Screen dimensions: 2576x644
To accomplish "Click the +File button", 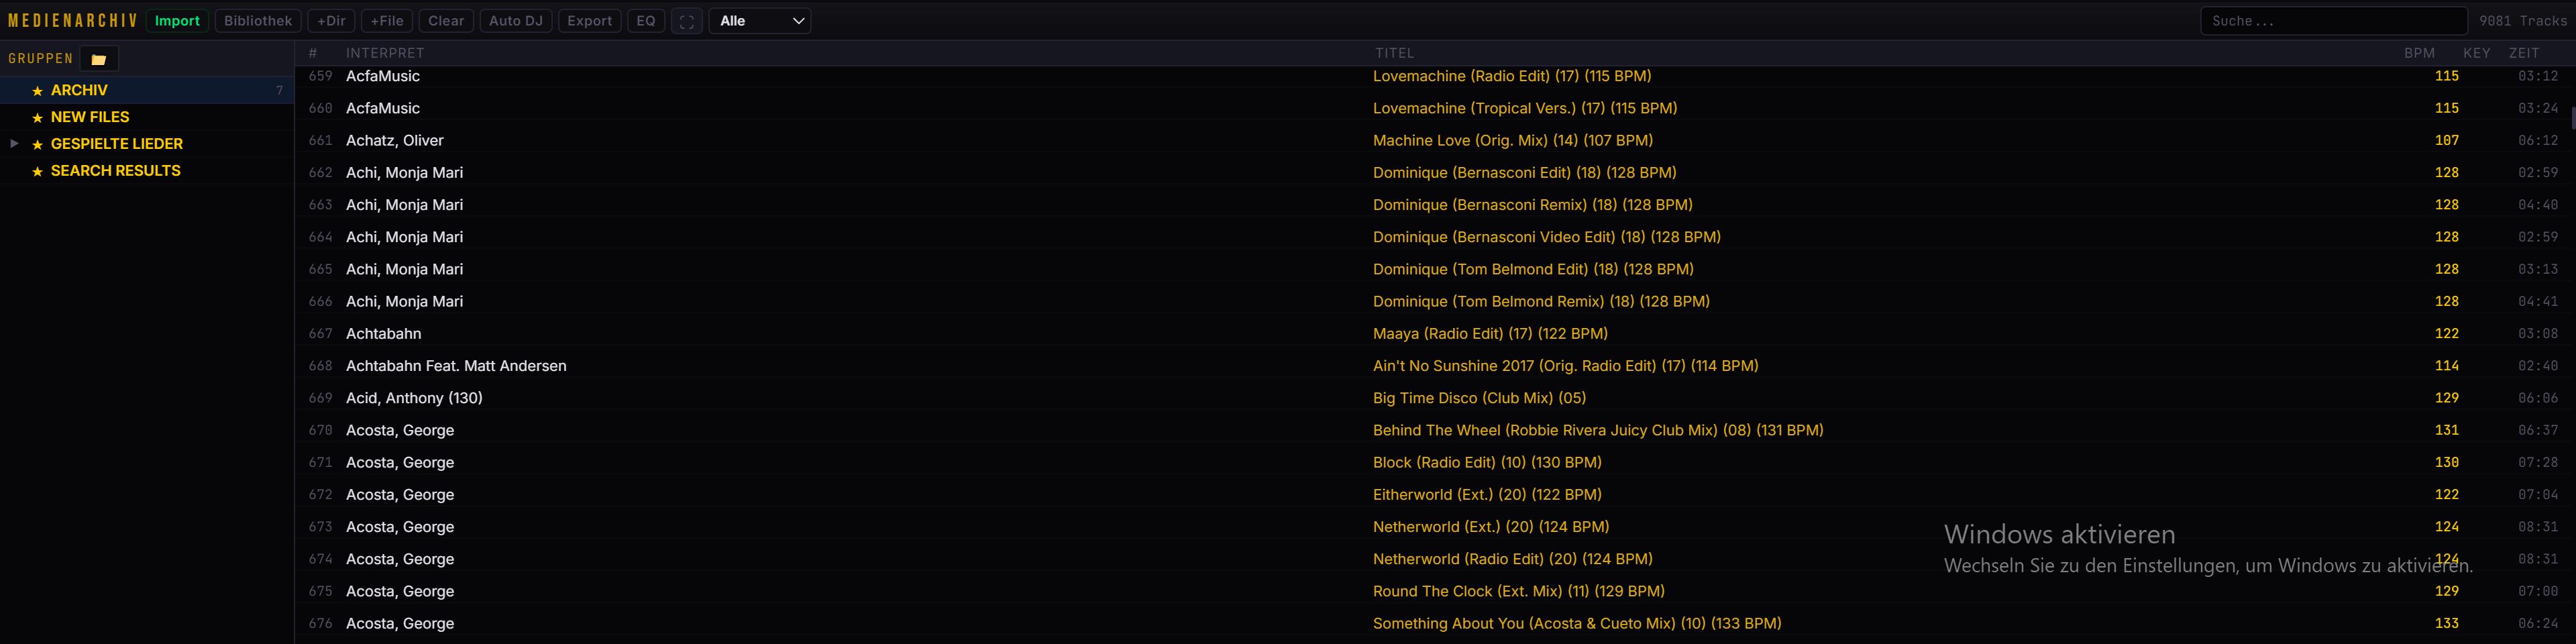I will coord(386,21).
